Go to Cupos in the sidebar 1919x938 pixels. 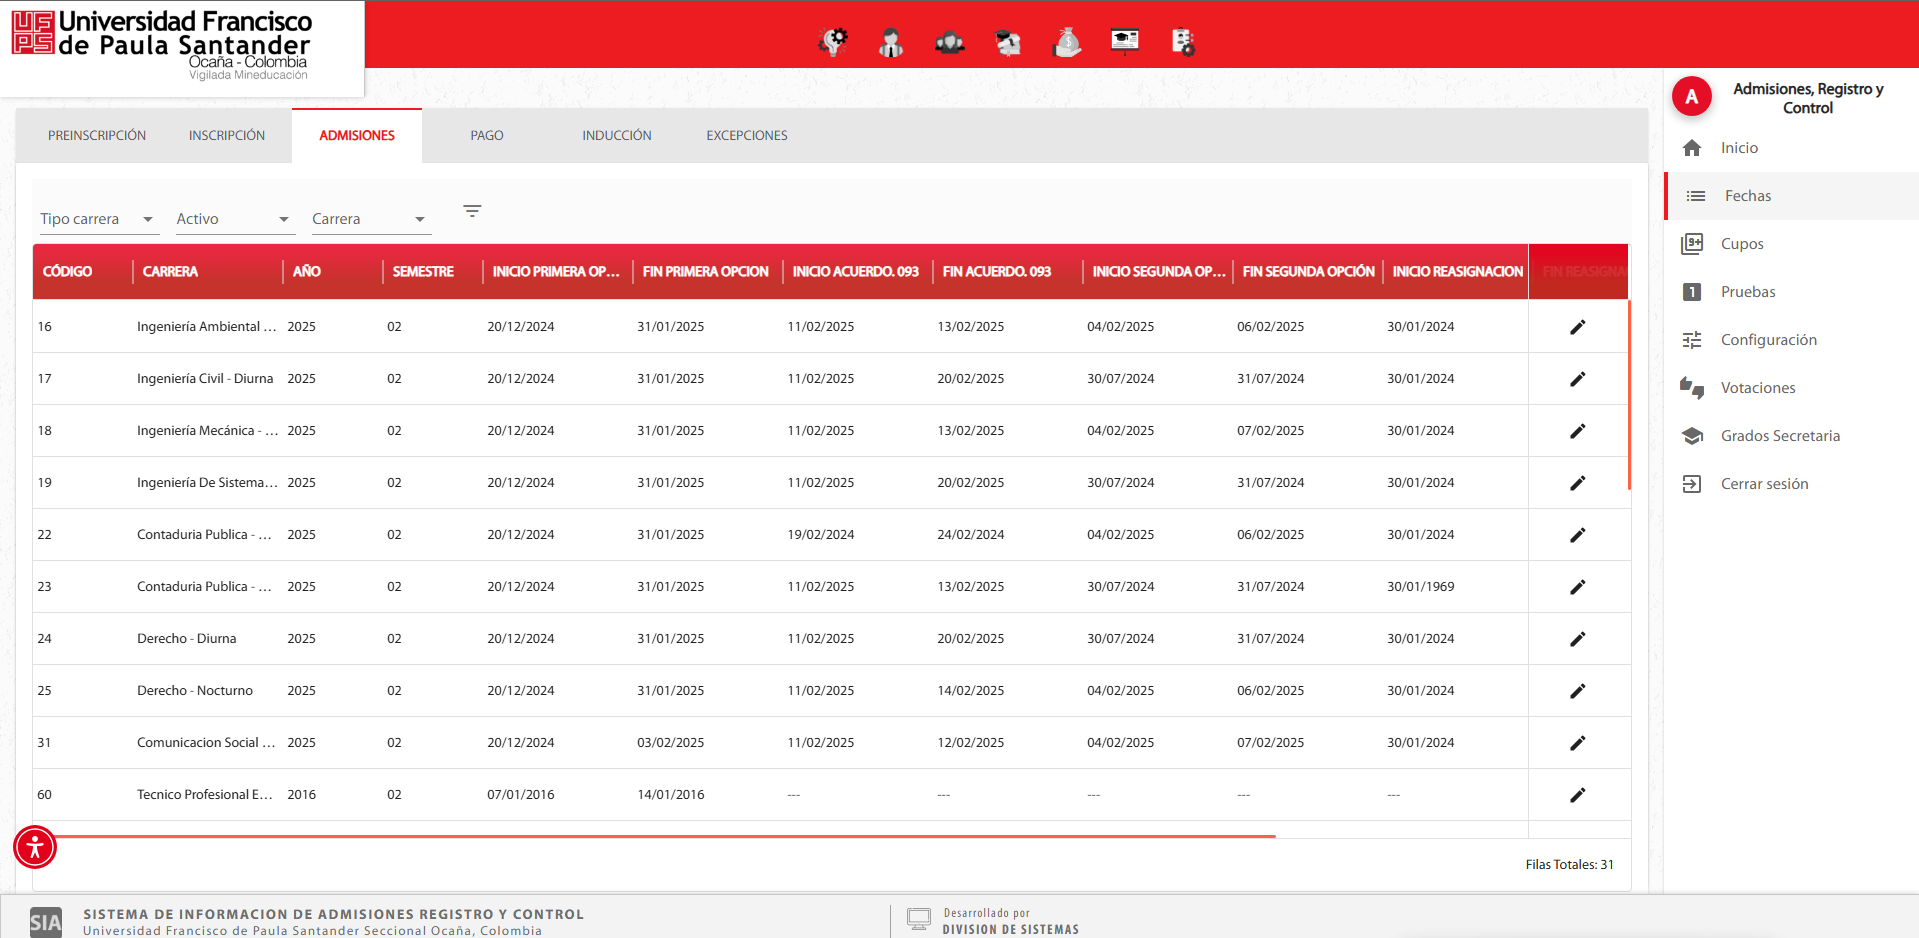tap(1741, 244)
